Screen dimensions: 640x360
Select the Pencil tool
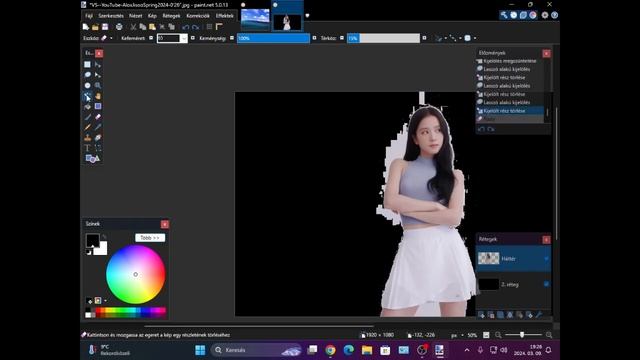[x=87, y=127]
